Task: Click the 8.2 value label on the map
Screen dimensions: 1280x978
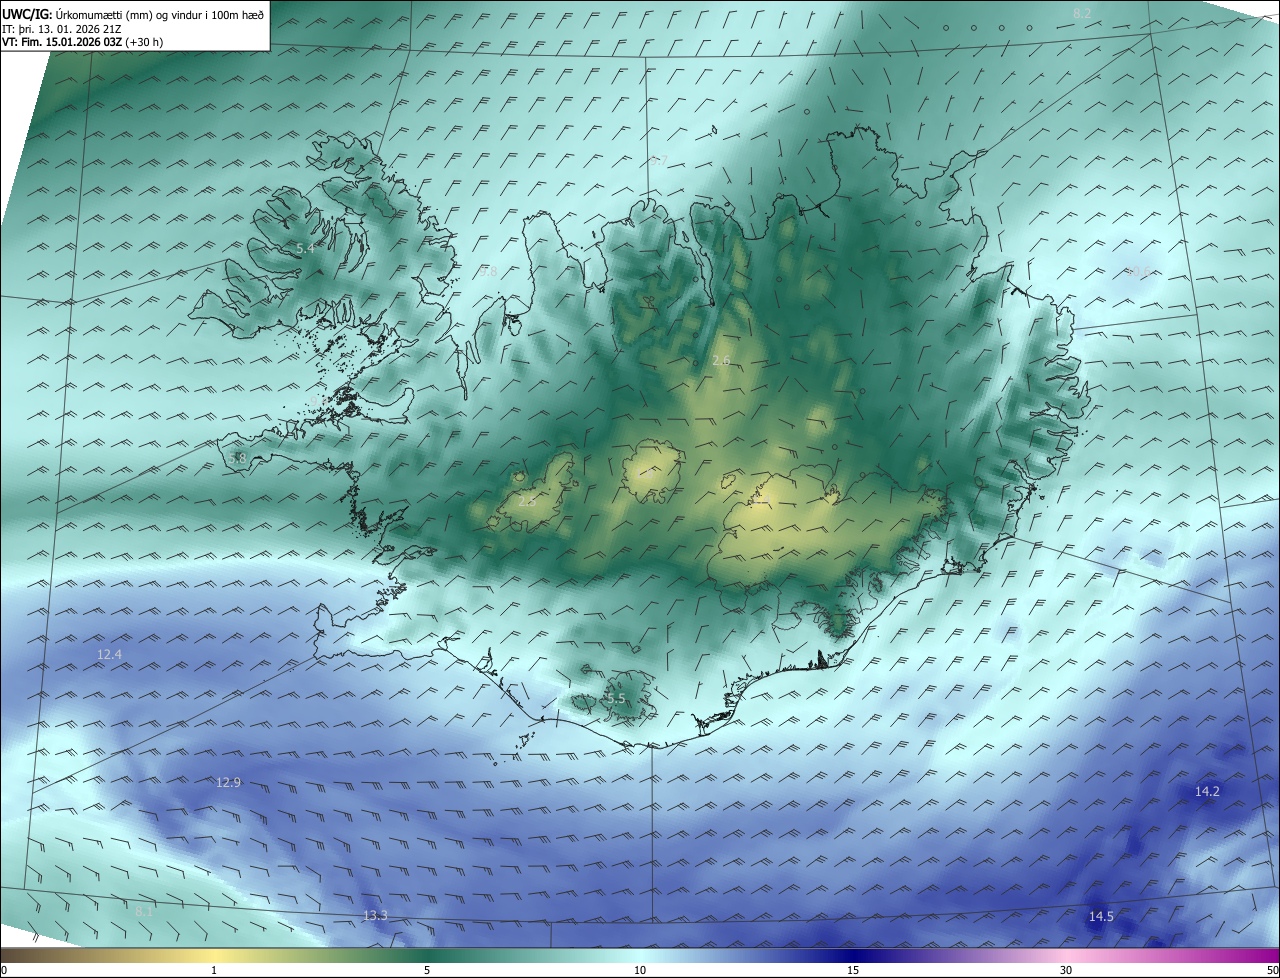Action: click(x=1082, y=13)
